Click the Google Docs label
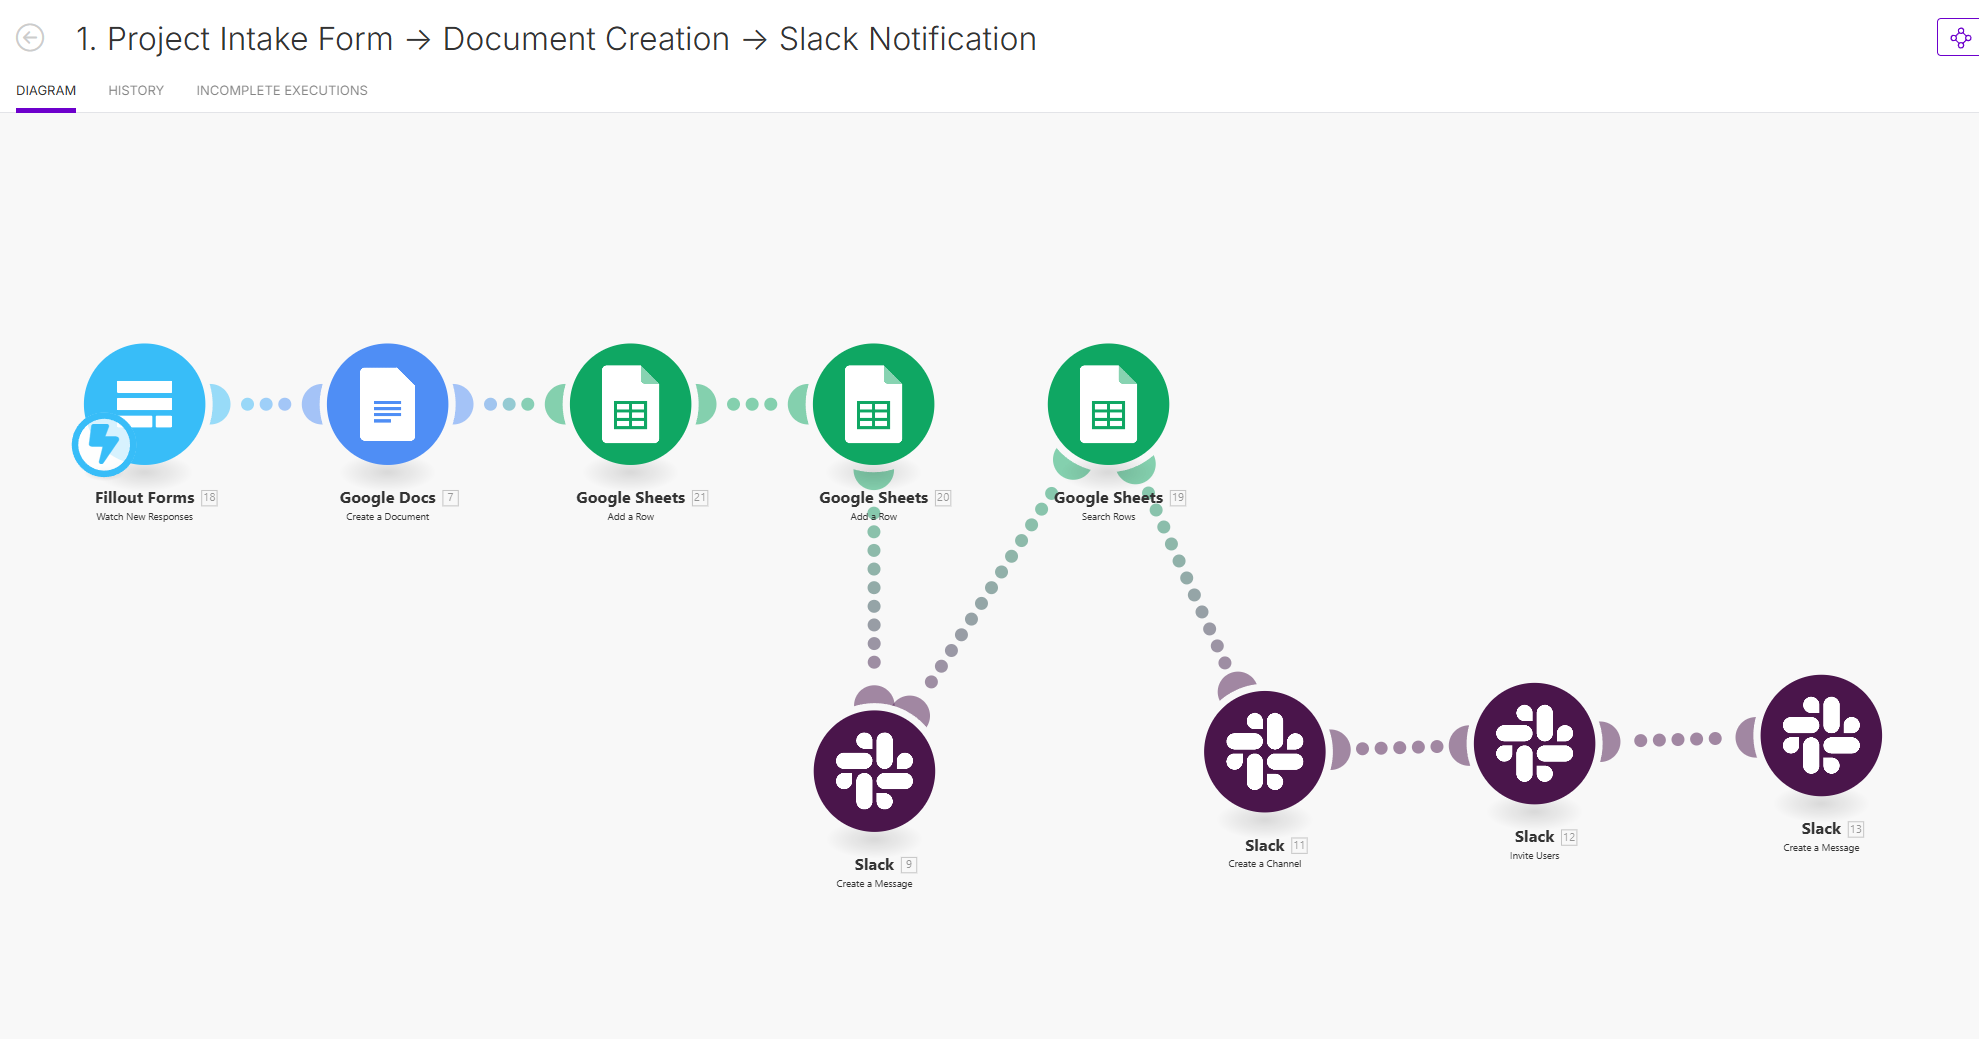 (388, 497)
